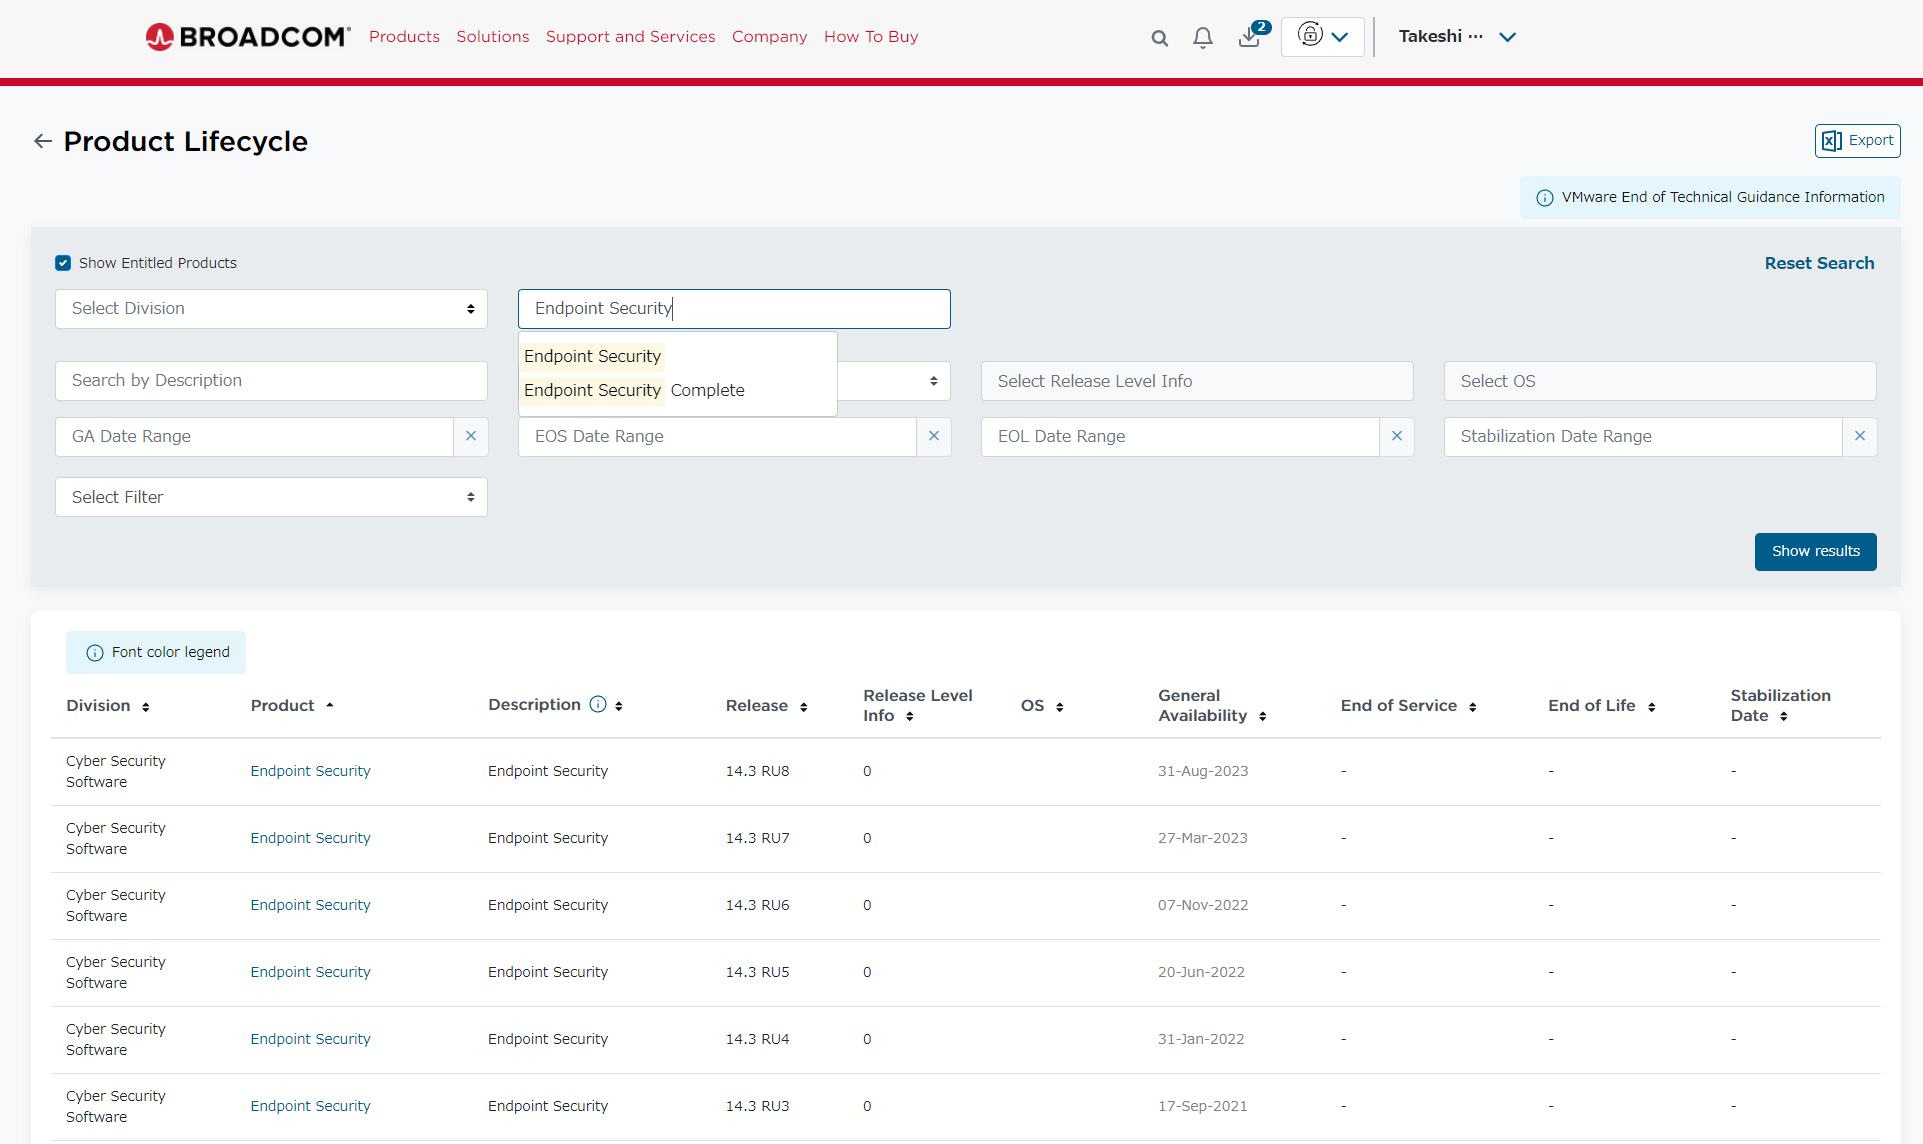Click the Description info icon
The image size is (1923, 1144).
(598, 704)
